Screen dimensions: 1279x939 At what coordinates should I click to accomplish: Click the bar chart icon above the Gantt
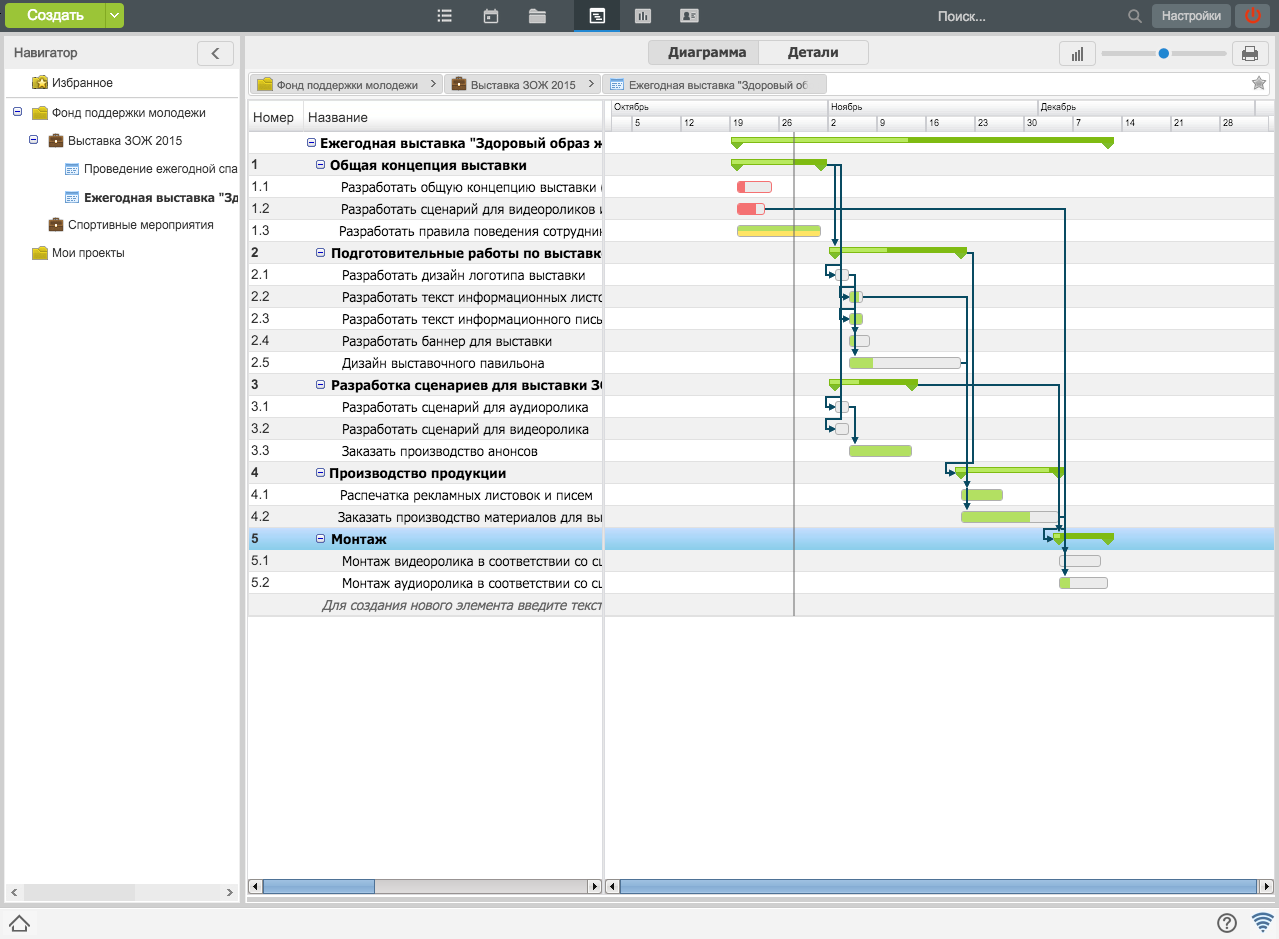[x=1077, y=54]
